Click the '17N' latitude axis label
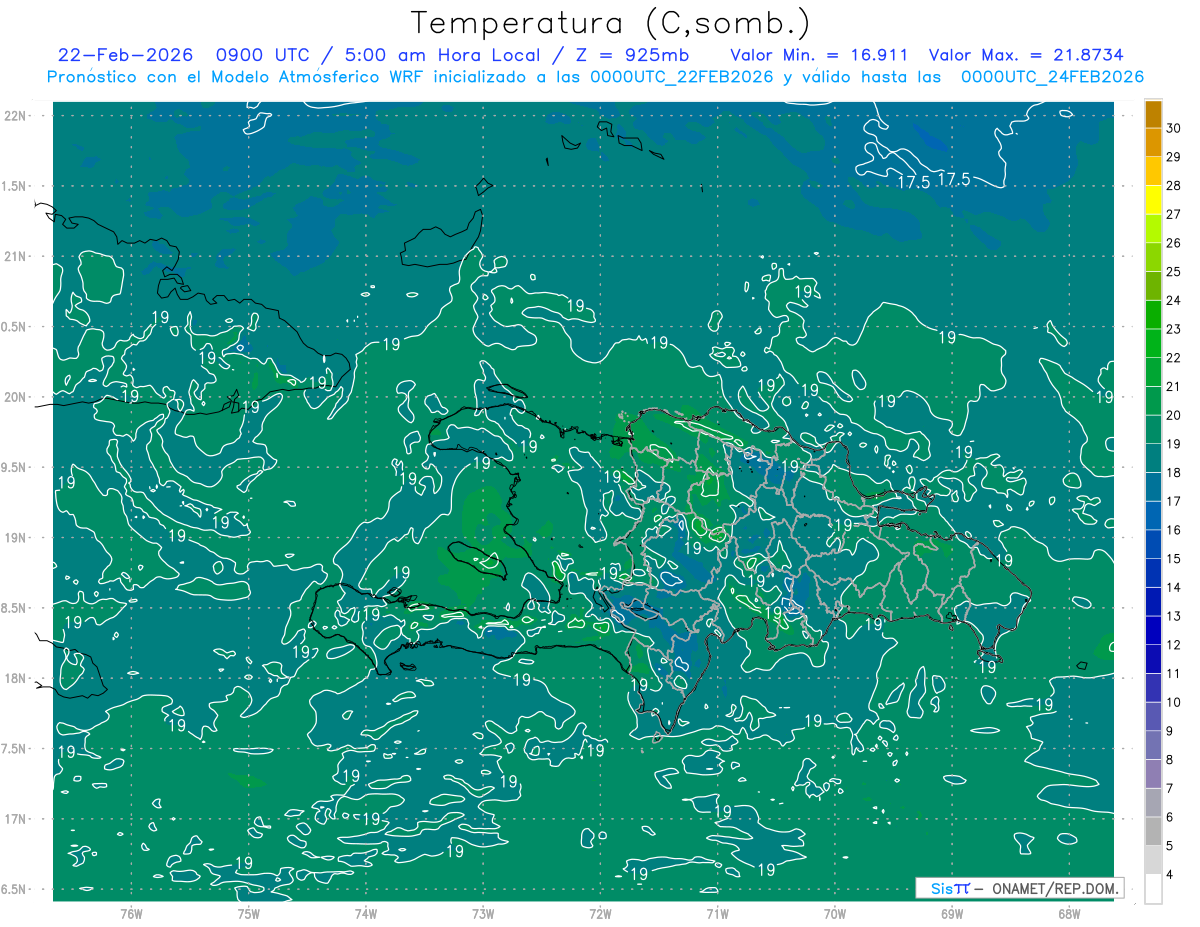The height and width of the screenshot is (927, 1200). coord(17,819)
